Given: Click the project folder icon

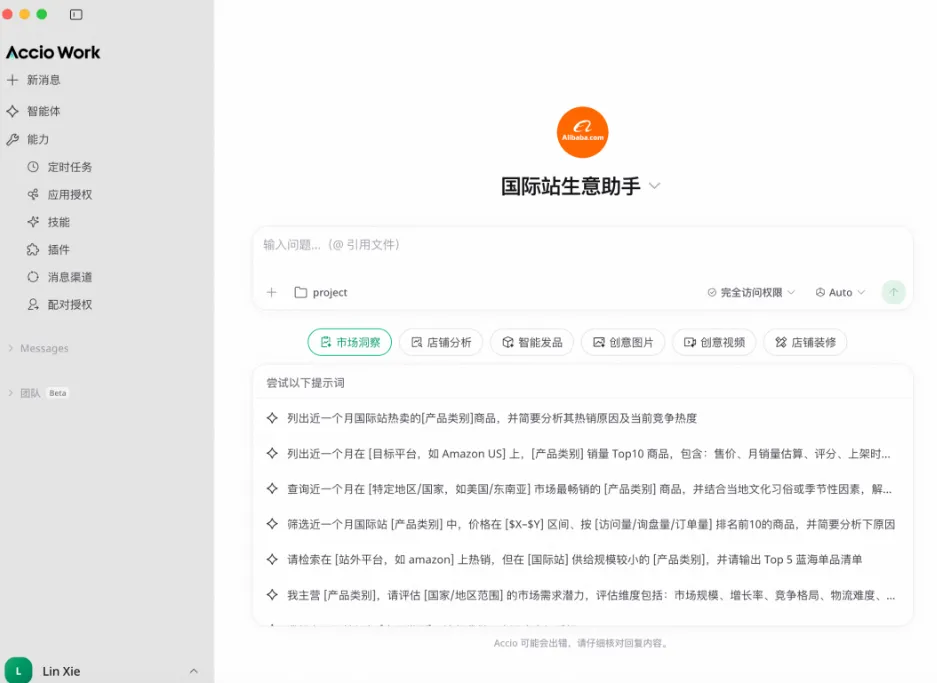Looking at the screenshot, I should [x=301, y=292].
